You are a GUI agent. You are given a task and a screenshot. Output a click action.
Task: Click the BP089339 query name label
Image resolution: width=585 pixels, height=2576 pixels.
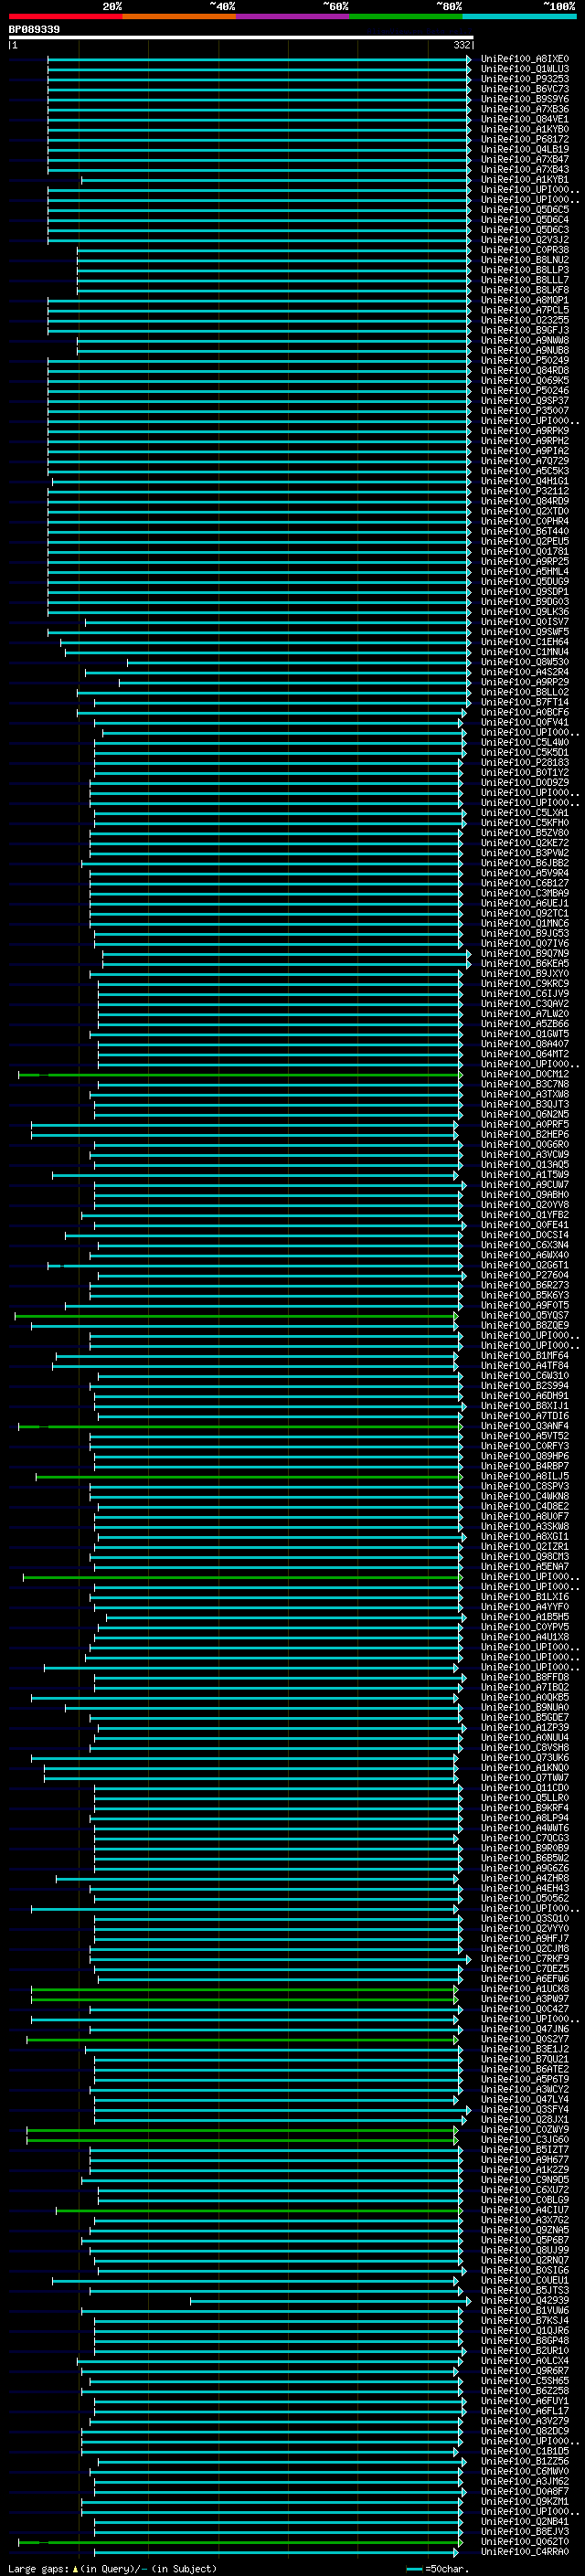tap(34, 29)
